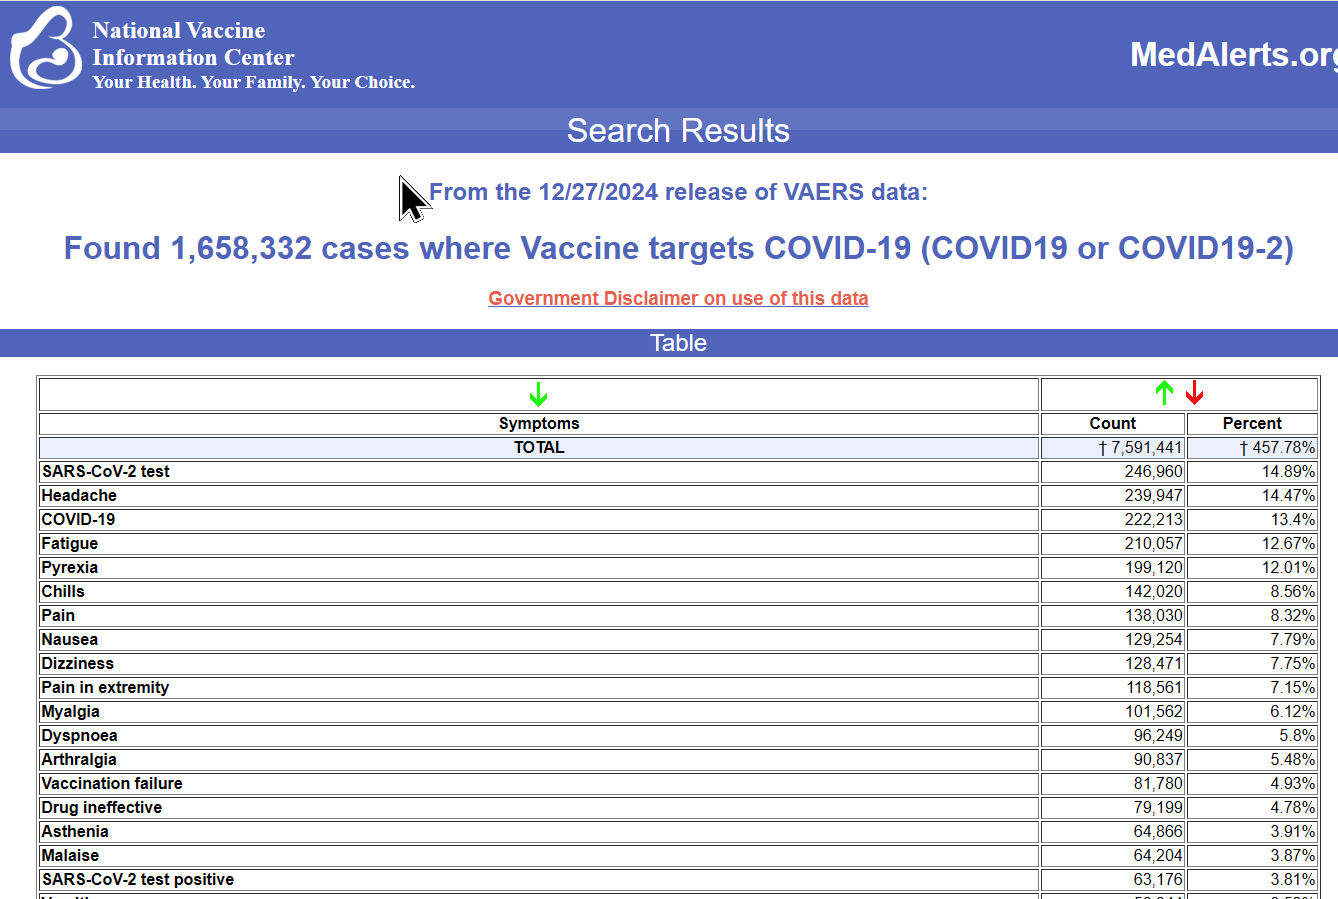Click the TOTAL row label
Viewport: 1338px width, 899px height.
pyautogui.click(x=538, y=447)
